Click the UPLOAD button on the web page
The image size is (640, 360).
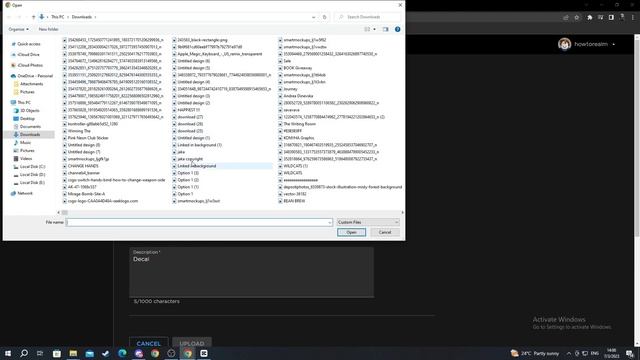pos(192,344)
